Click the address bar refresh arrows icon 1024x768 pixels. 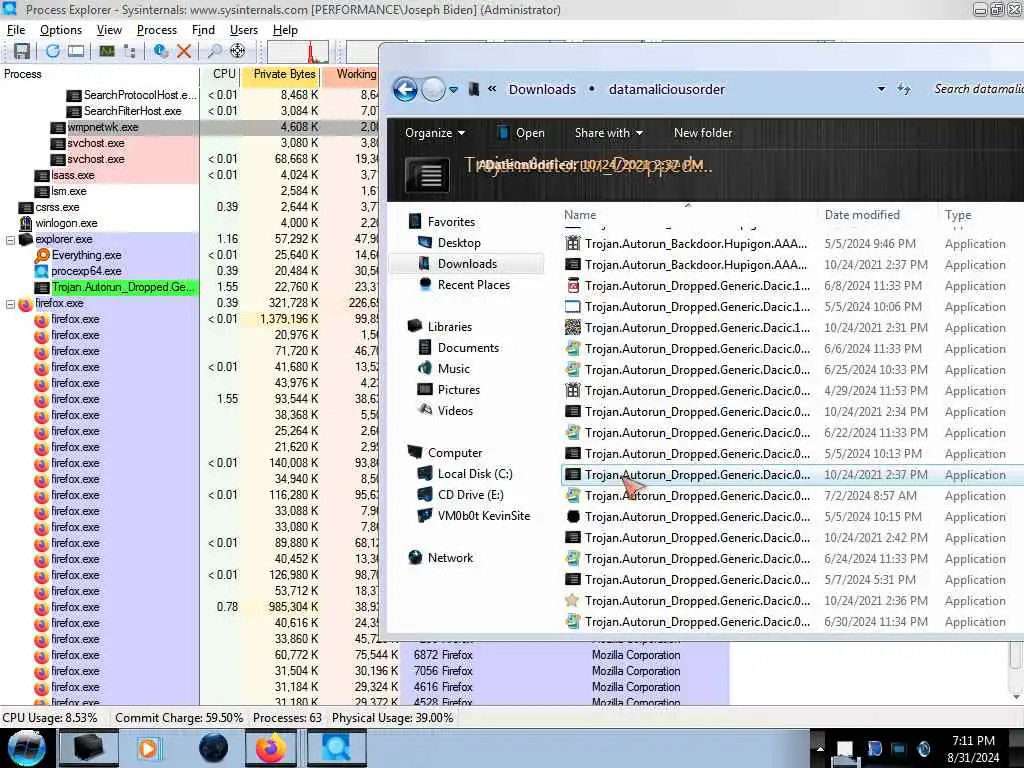904,89
